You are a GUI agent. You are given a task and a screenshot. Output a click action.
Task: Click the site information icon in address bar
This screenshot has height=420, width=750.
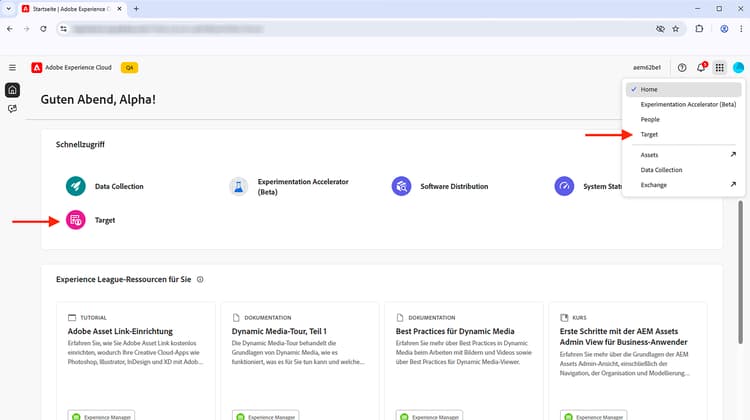pyautogui.click(x=64, y=29)
